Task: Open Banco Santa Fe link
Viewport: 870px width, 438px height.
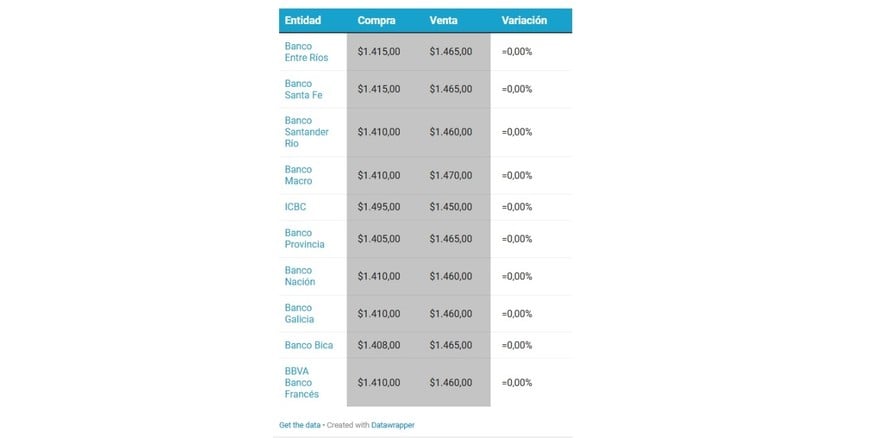Action: pos(303,89)
